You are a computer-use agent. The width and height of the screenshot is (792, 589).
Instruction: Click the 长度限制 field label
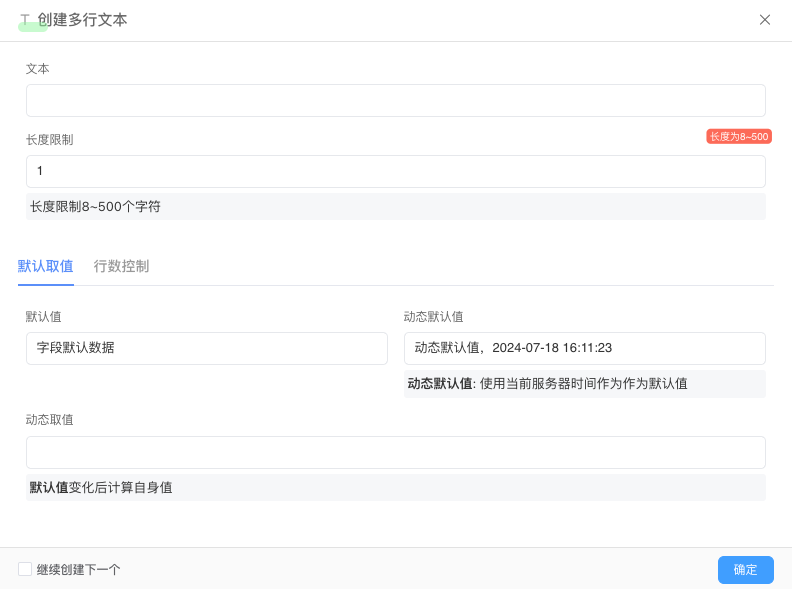(49, 140)
